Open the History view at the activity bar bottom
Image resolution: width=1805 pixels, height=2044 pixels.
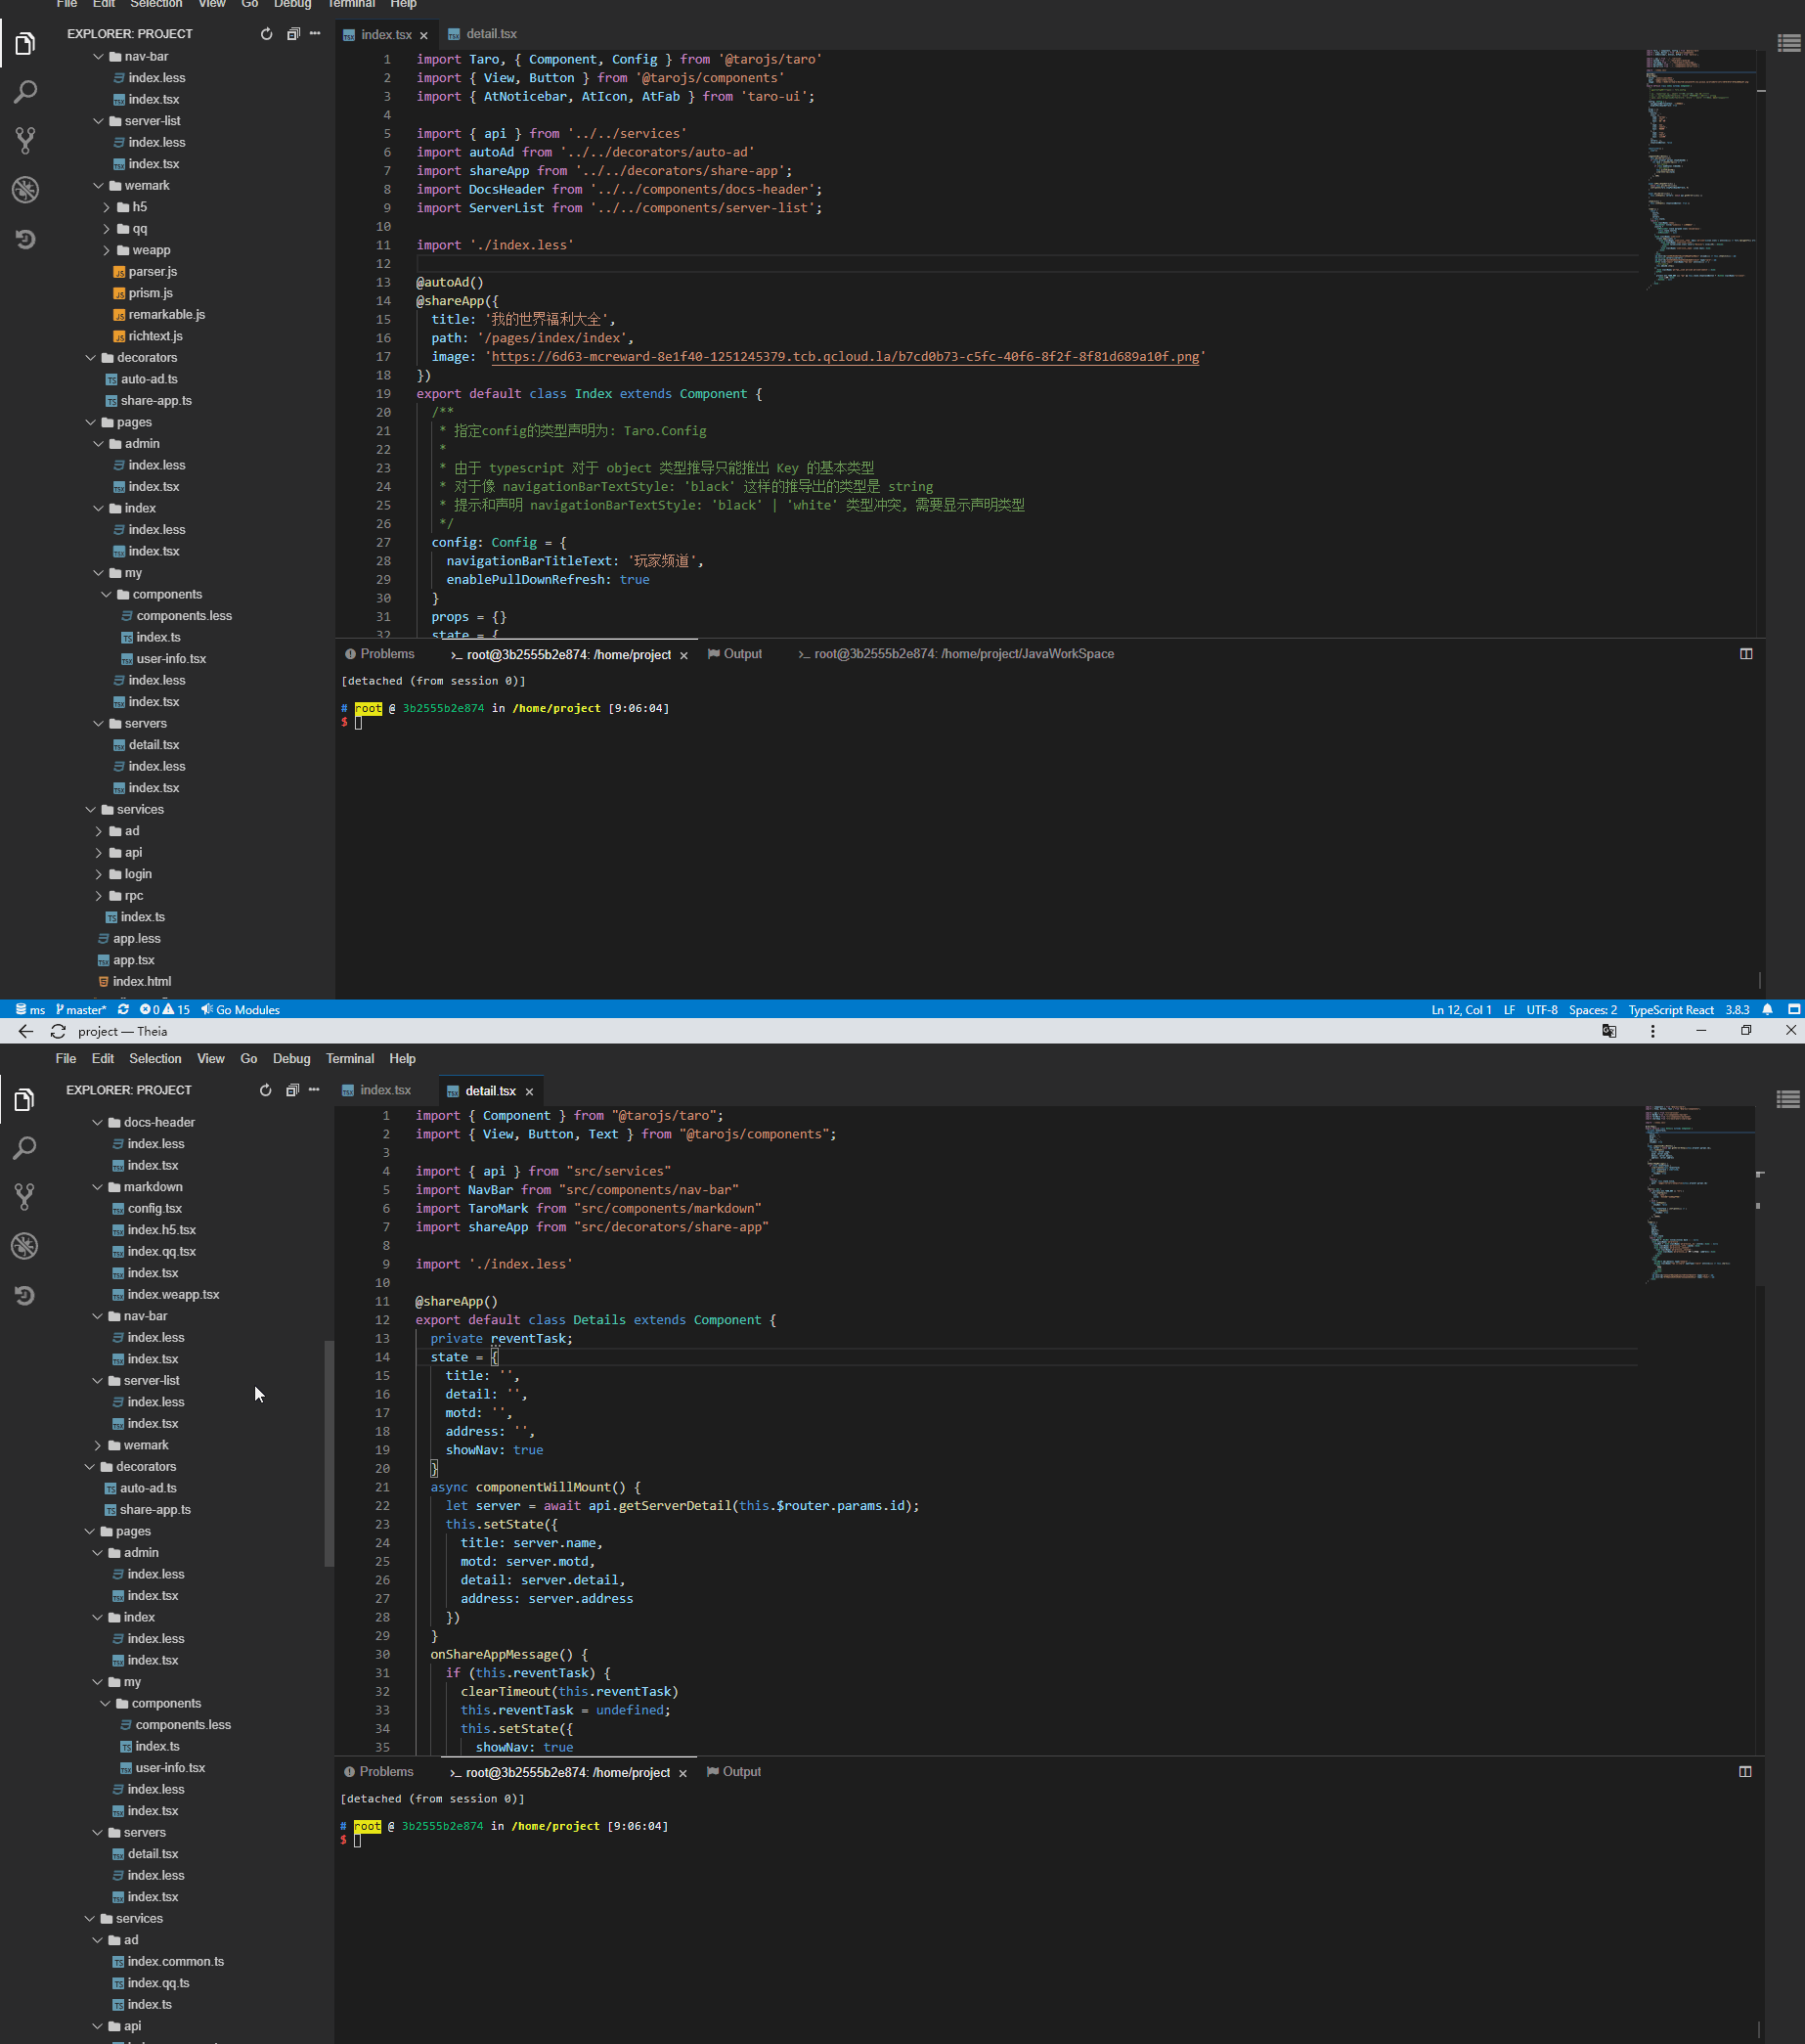coord(25,238)
